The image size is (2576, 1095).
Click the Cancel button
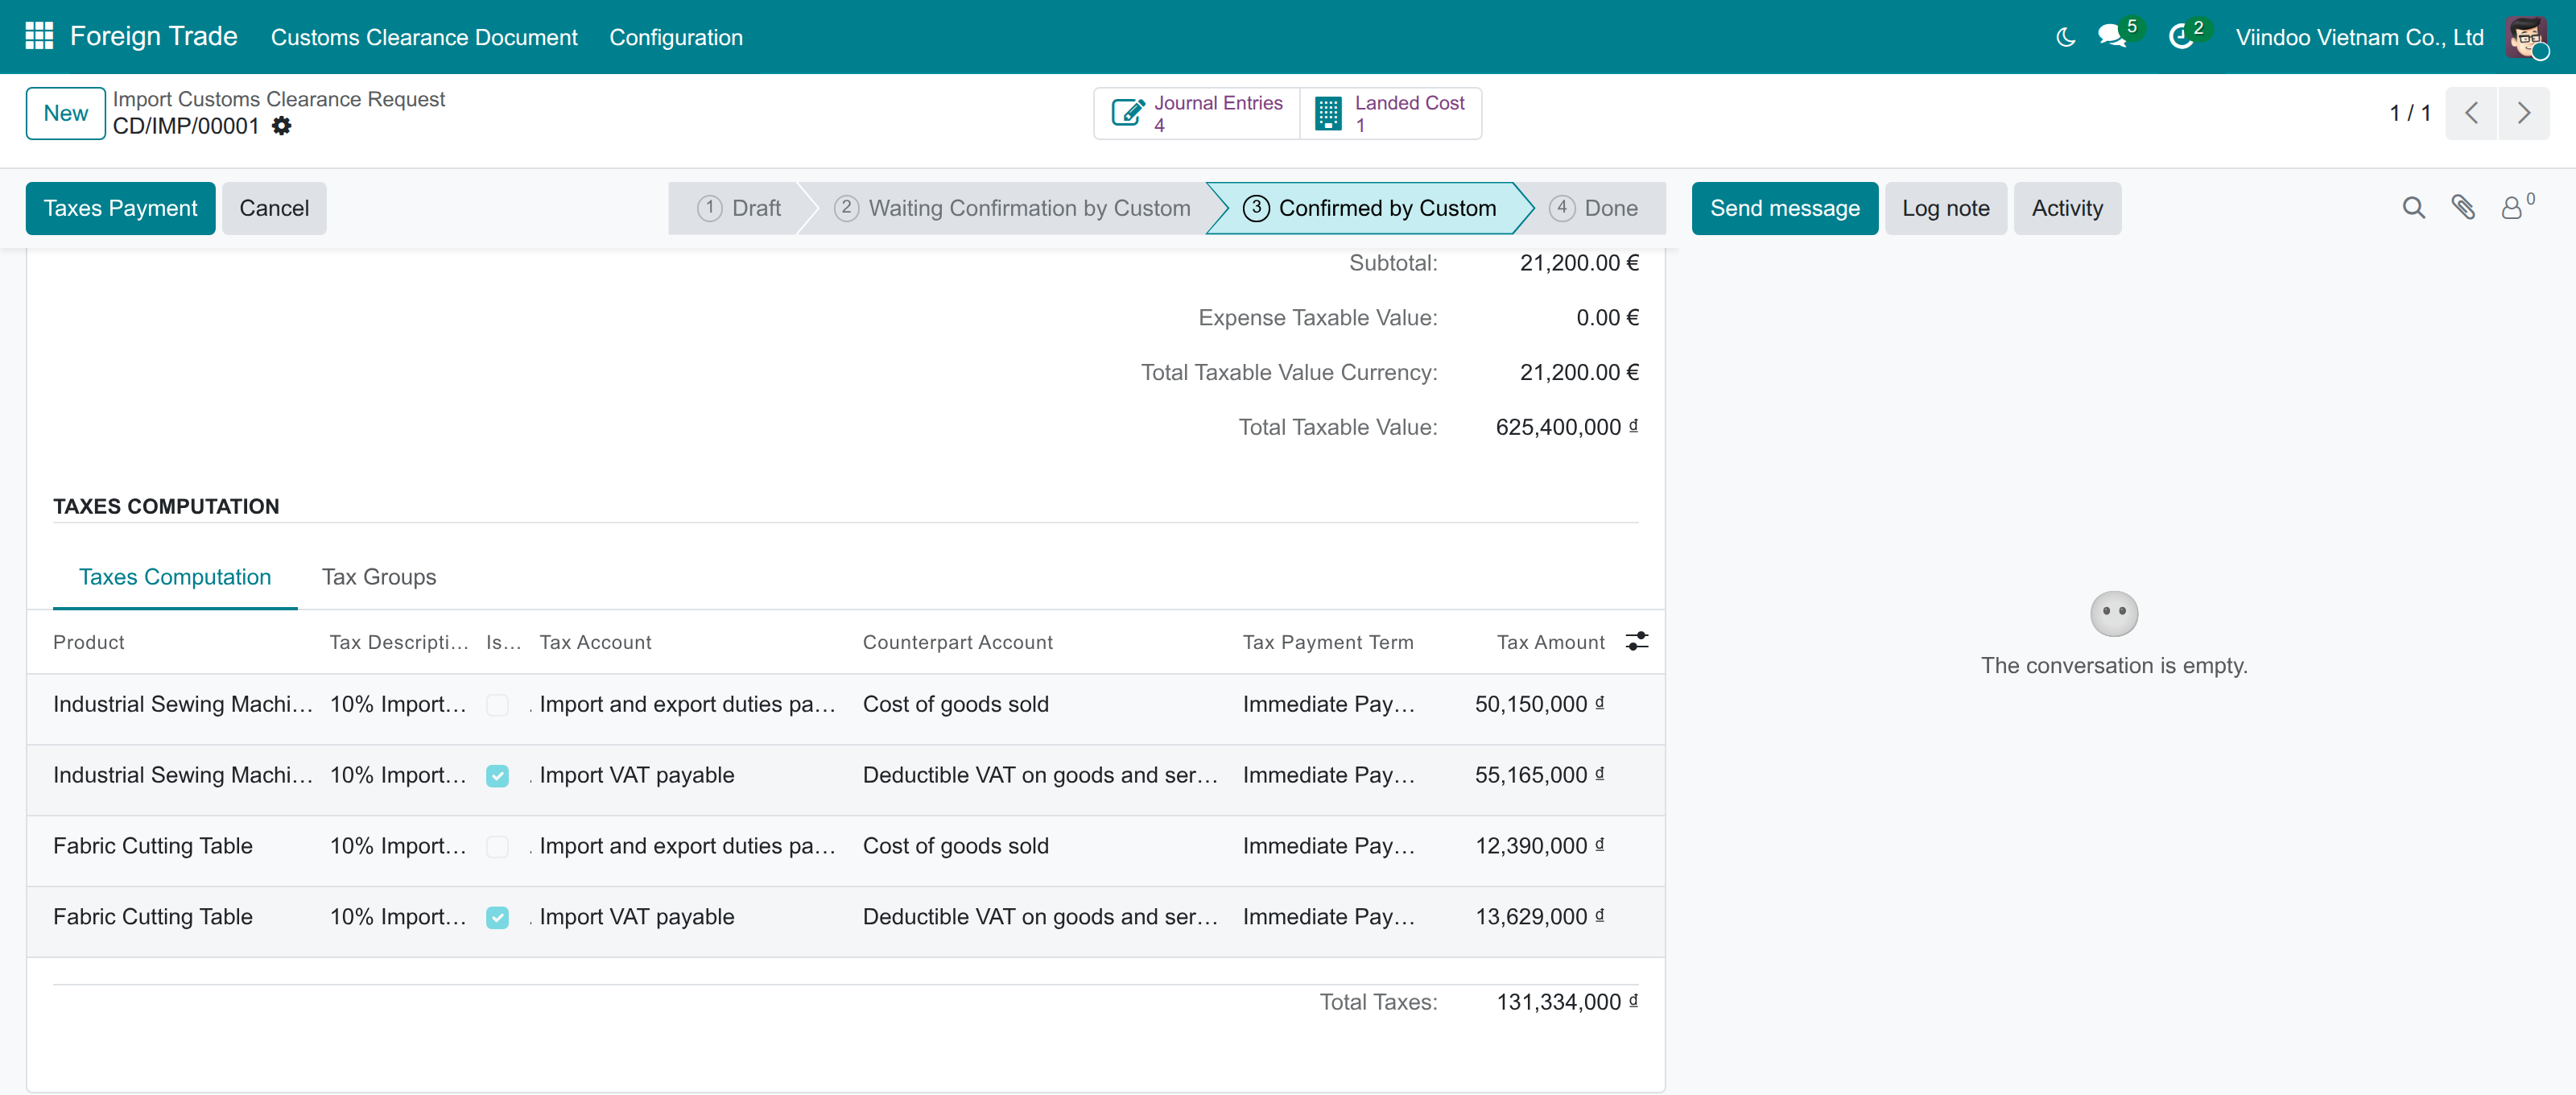274,208
